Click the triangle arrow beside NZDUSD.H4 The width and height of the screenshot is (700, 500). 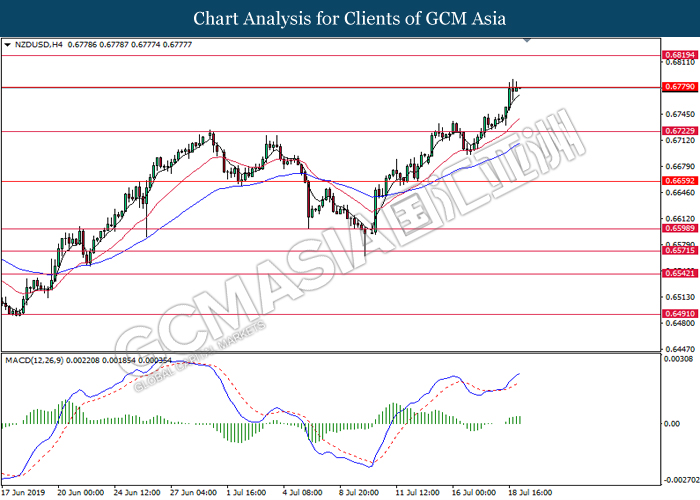8,45
